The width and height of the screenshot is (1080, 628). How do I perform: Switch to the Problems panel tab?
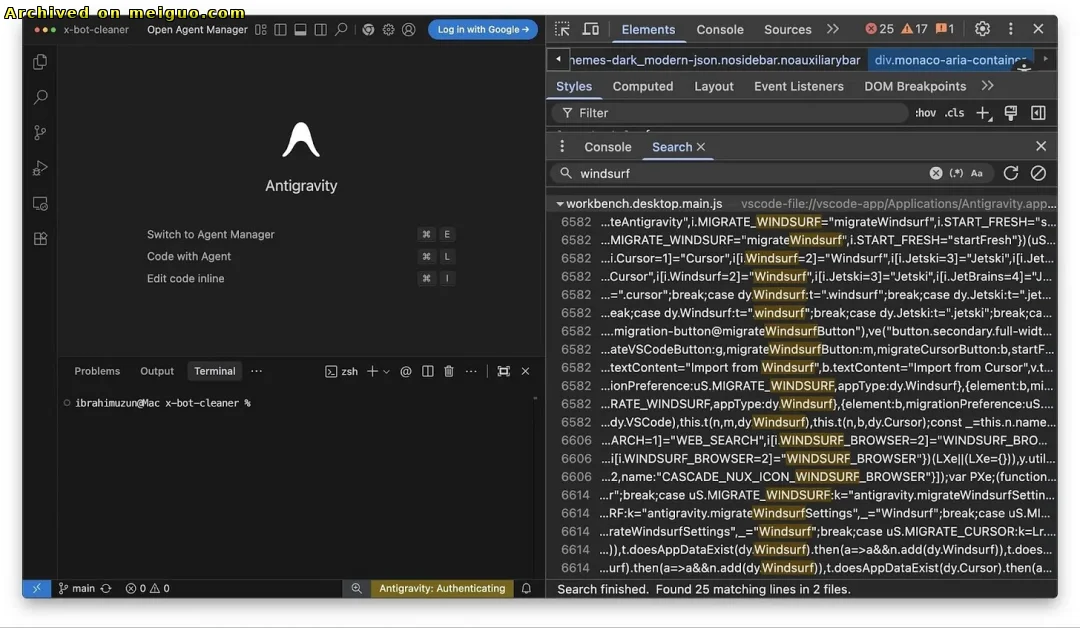pyautogui.click(x=97, y=371)
